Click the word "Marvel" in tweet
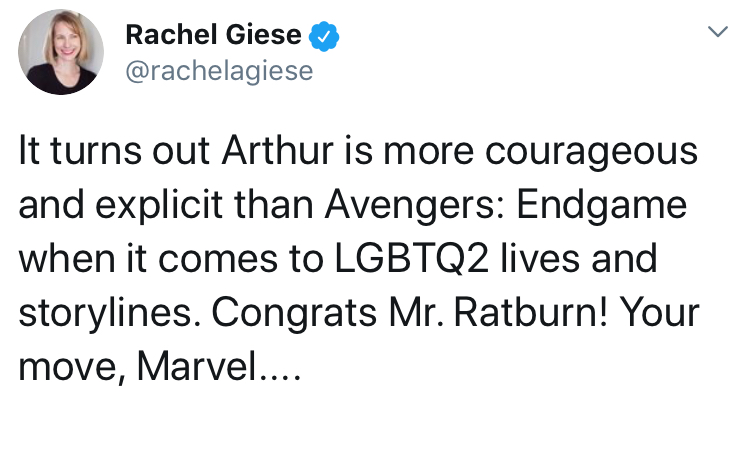 [197, 367]
